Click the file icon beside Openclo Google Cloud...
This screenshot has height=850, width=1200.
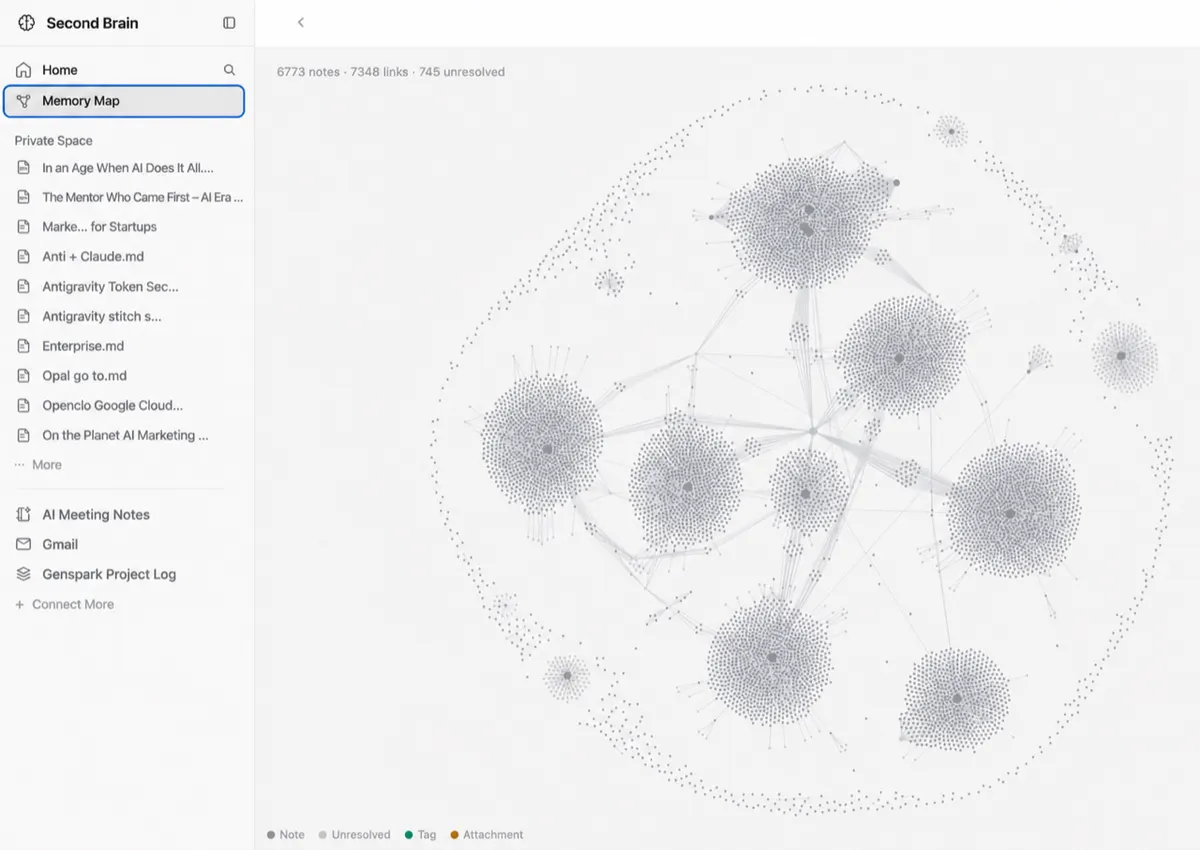[24, 406]
